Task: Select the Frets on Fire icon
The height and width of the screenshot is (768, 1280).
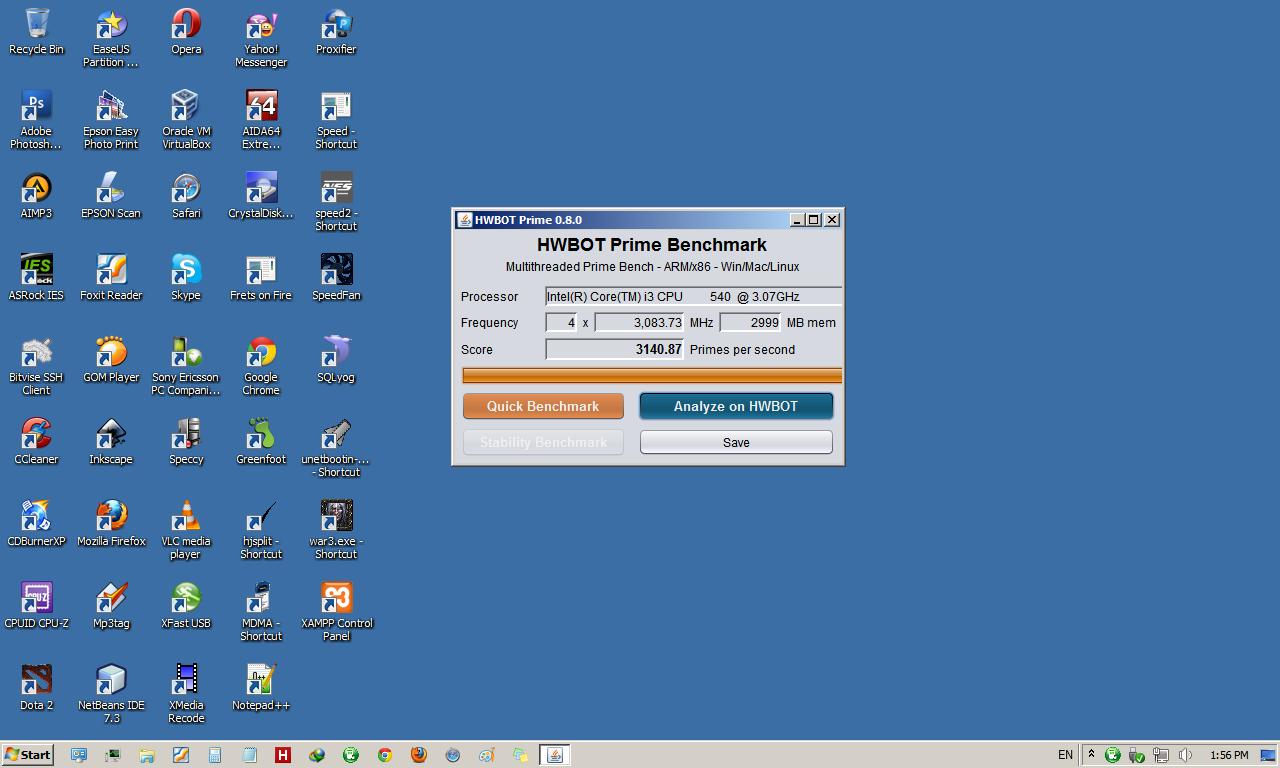Action: pyautogui.click(x=261, y=277)
